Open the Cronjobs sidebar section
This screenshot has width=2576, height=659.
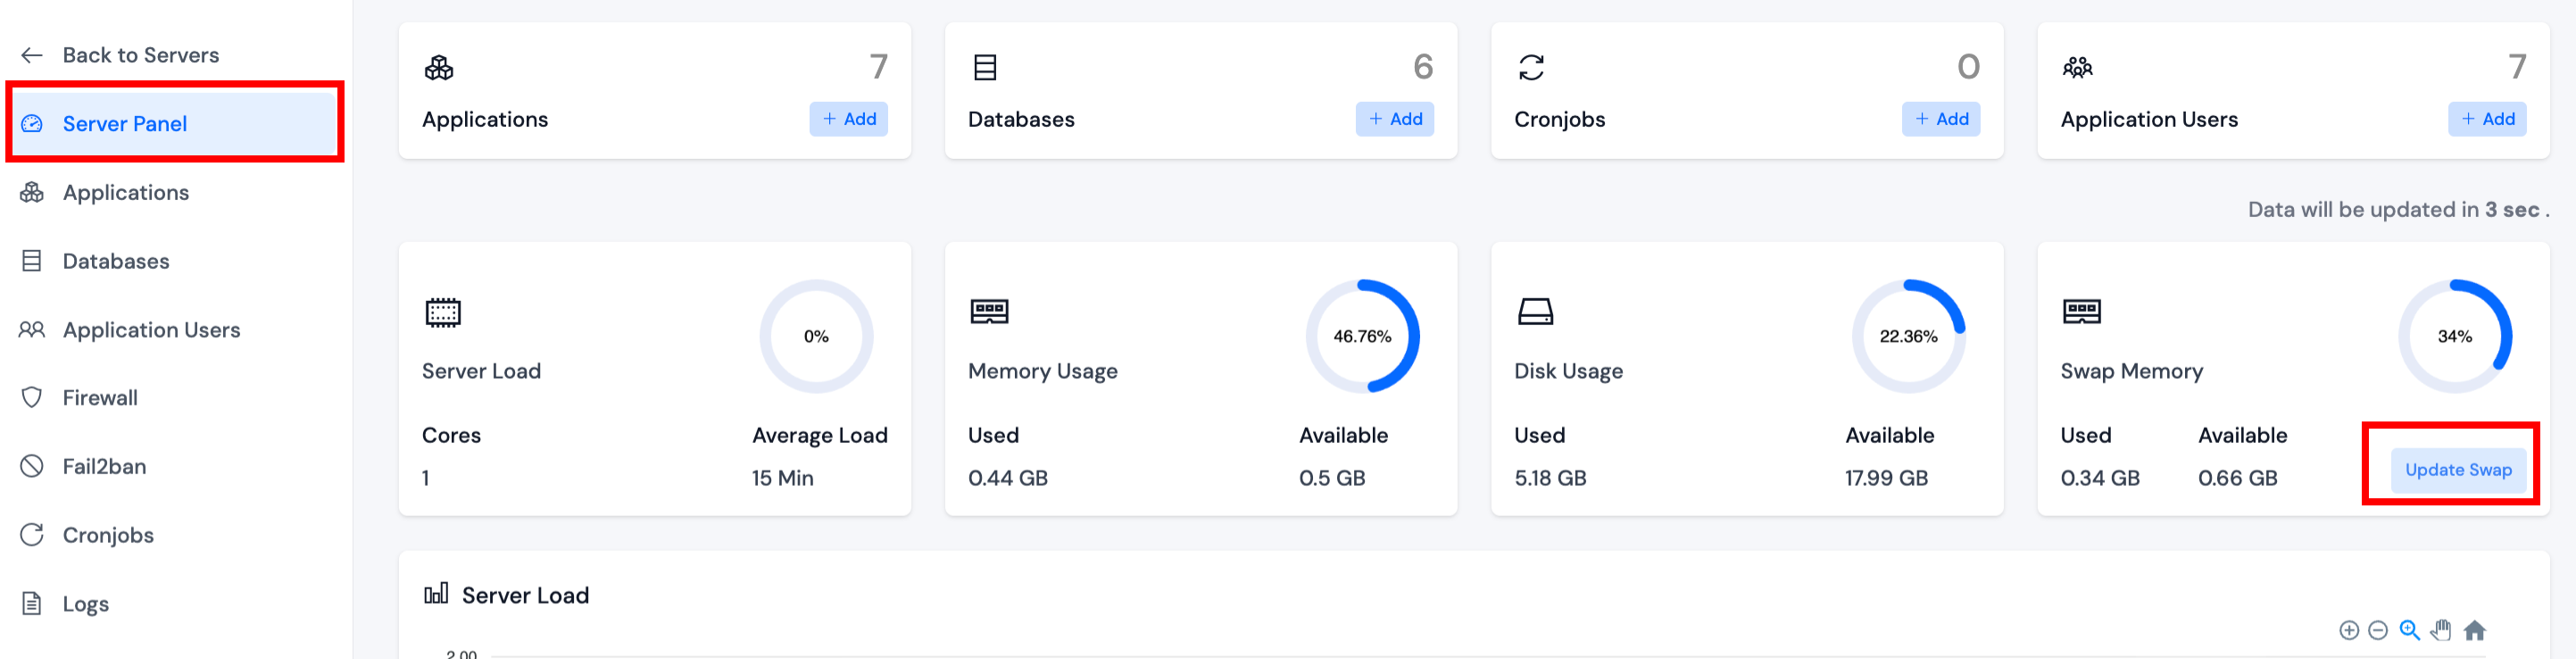pos(108,535)
